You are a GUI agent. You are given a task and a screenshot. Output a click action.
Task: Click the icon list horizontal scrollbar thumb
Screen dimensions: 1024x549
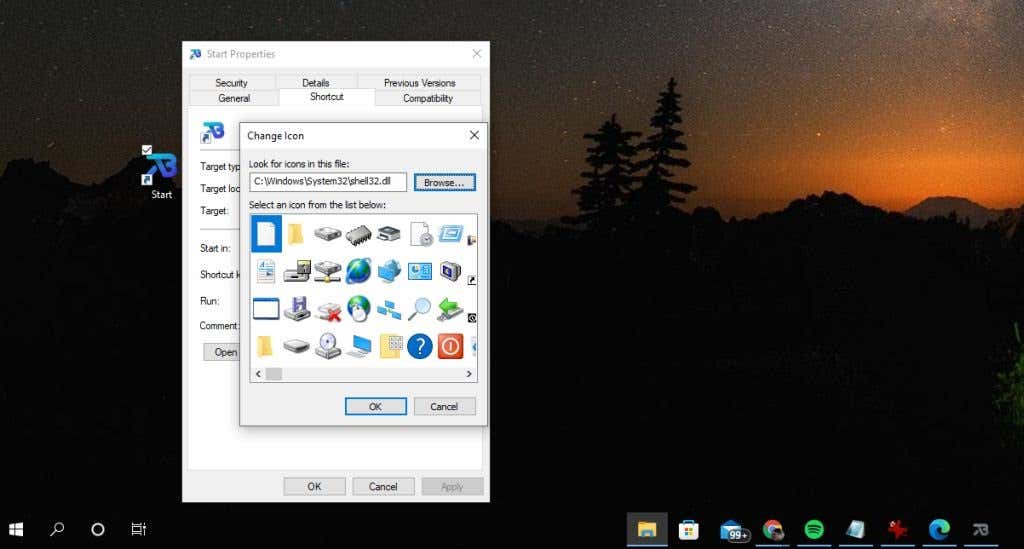pos(274,374)
